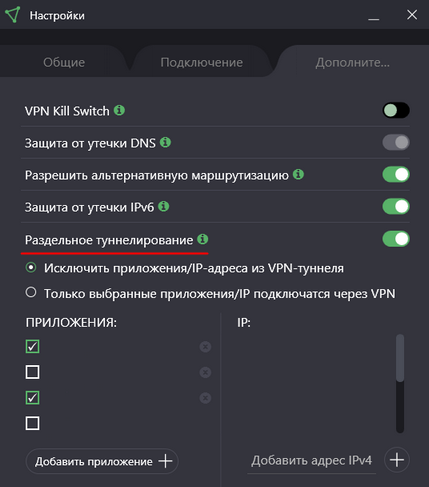The width and height of the screenshot is (429, 487).
Task: Check the second application checkbox
Action: coord(32,372)
